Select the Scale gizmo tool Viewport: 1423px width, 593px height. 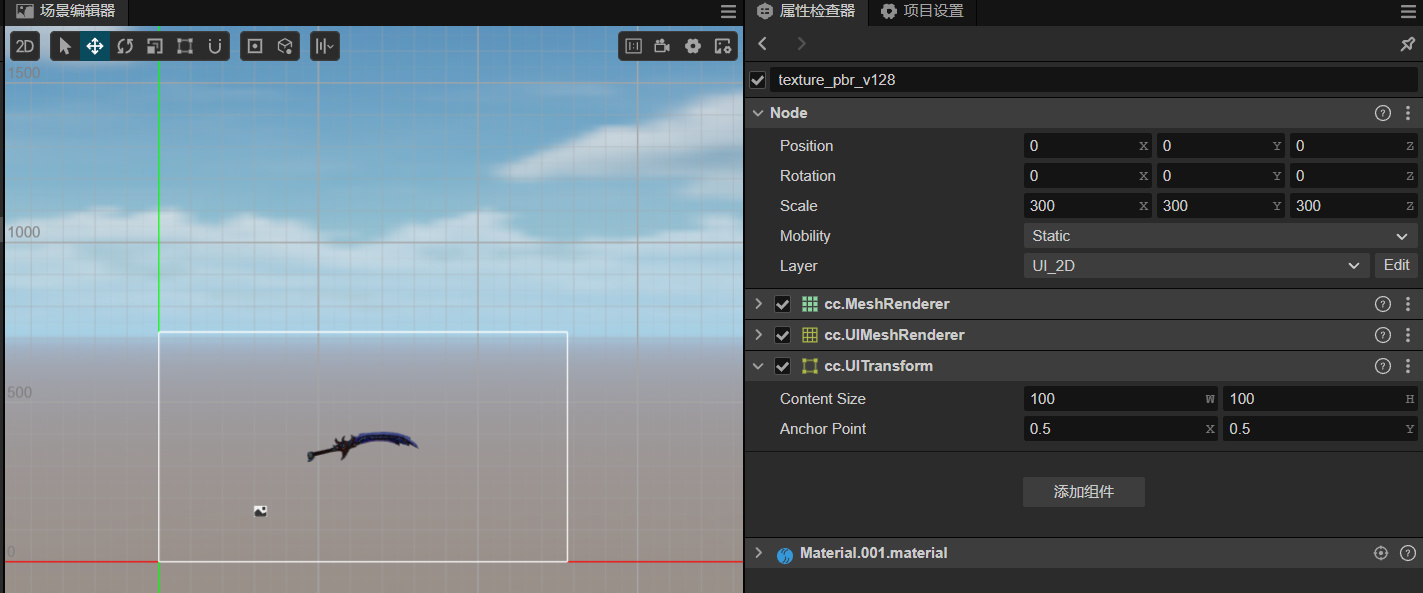155,46
